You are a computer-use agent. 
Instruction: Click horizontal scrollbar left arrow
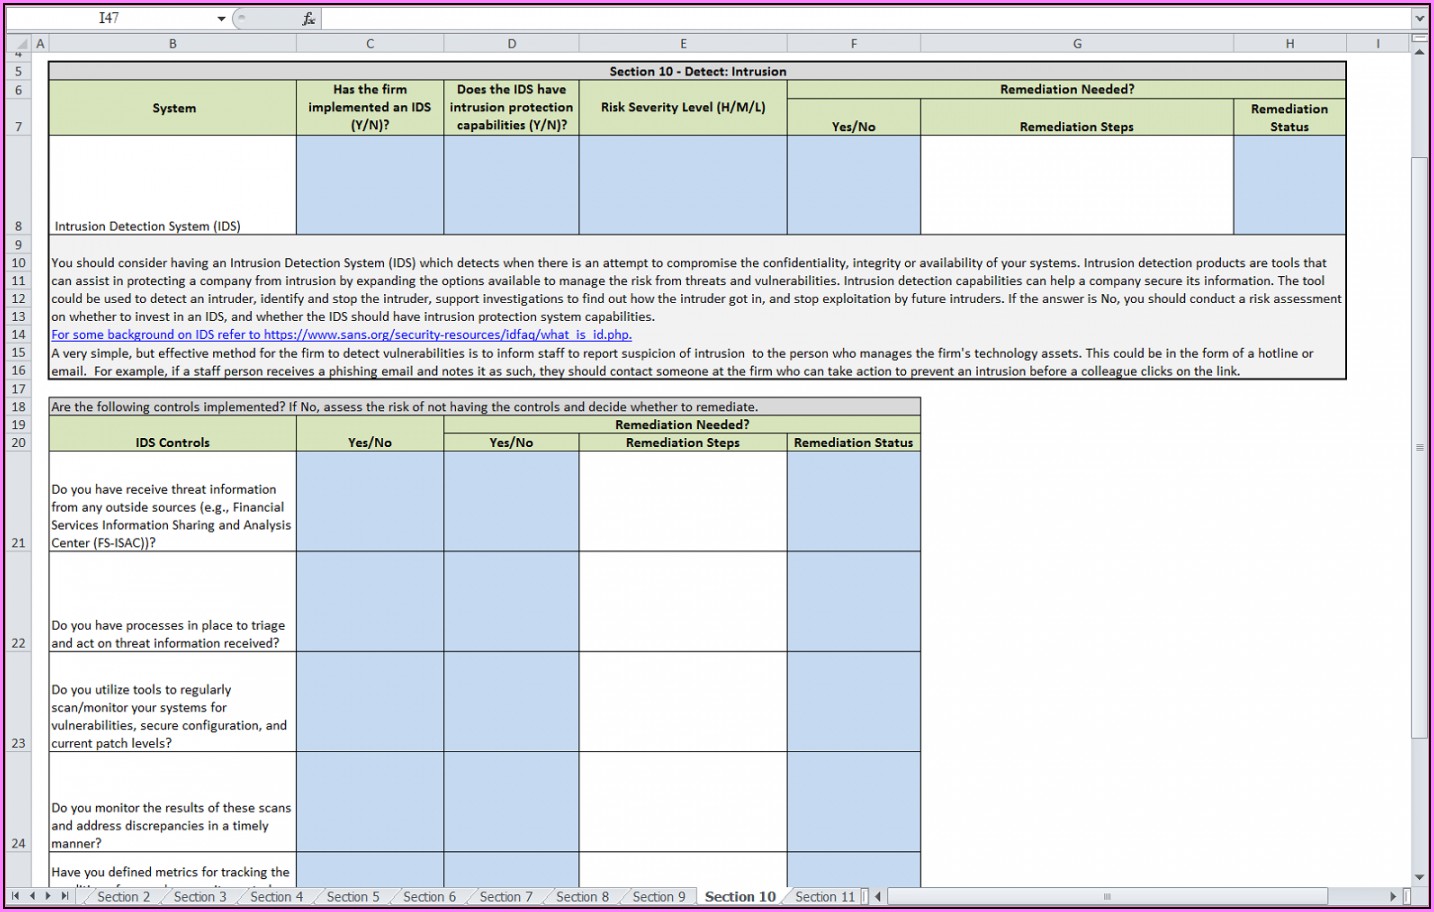pos(879,896)
